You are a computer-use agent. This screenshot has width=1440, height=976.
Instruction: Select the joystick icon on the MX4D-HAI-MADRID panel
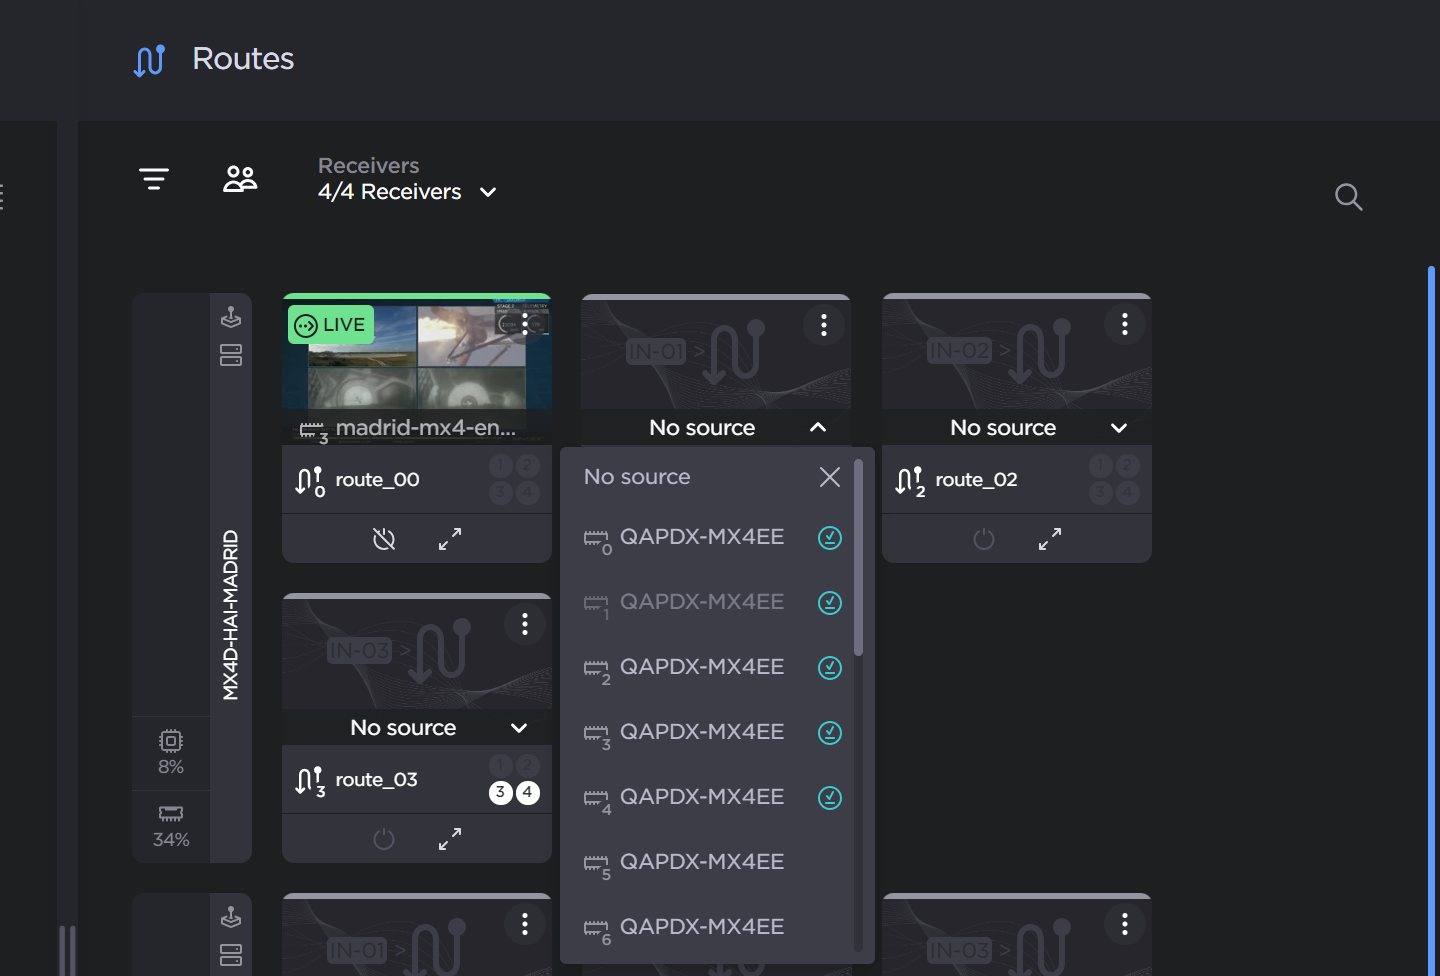[230, 317]
